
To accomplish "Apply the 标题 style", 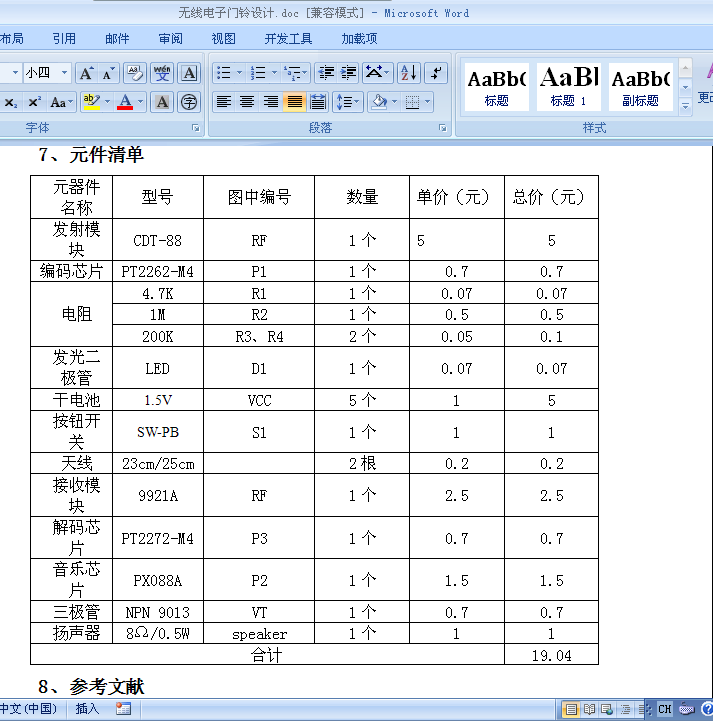I will click(x=496, y=87).
